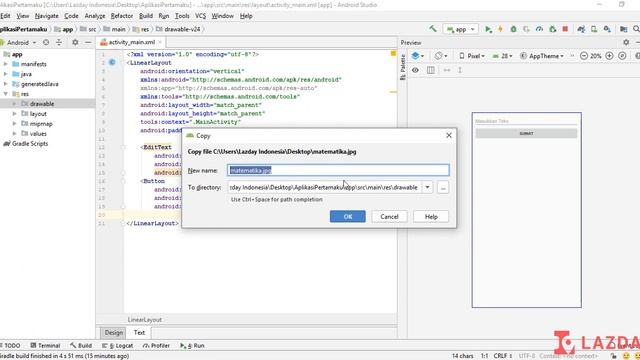
Task: Open the Code menu
Action: (x=71, y=16)
